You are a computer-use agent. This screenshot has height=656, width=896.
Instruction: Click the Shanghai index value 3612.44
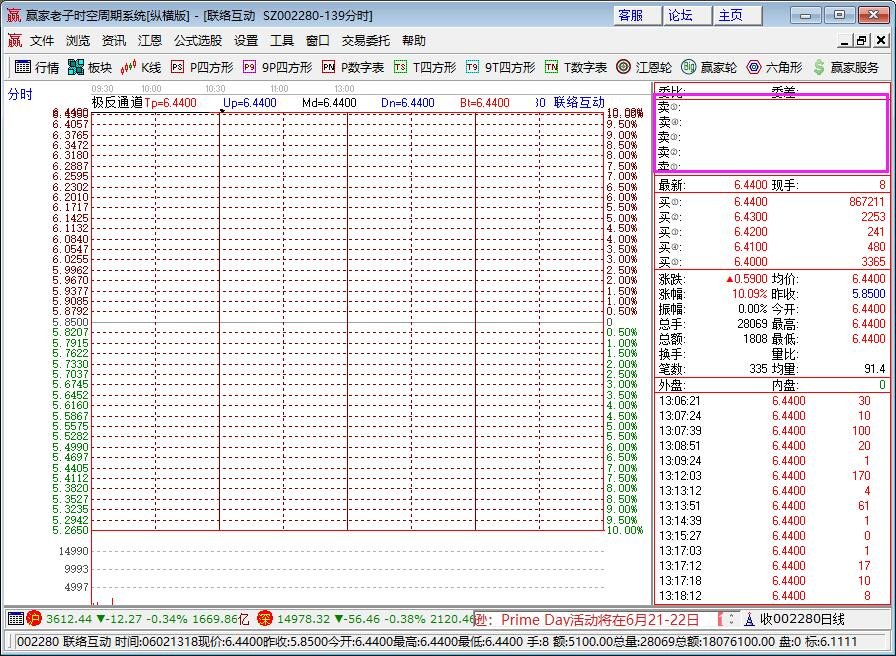pyautogui.click(x=69, y=619)
